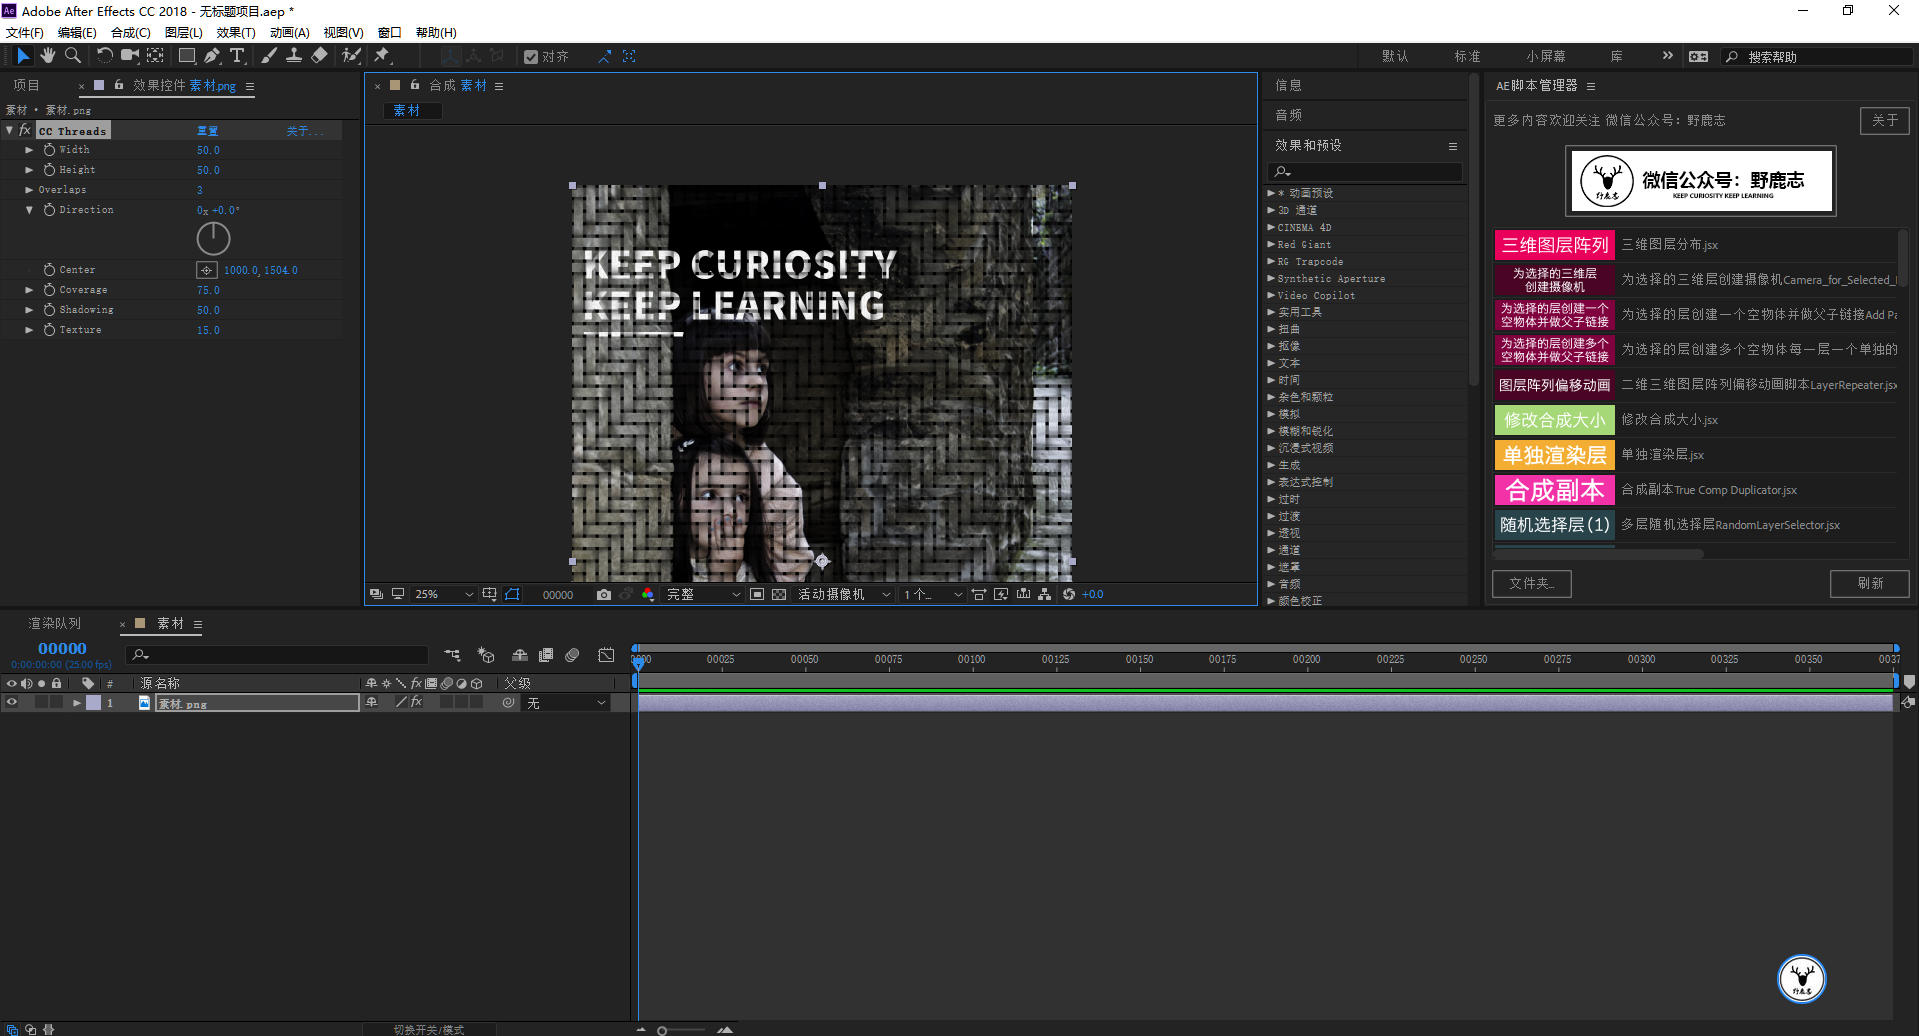Image resolution: width=1919 pixels, height=1036 pixels.
Task: Open the parent 无 dropdown for layer
Action: click(x=566, y=703)
